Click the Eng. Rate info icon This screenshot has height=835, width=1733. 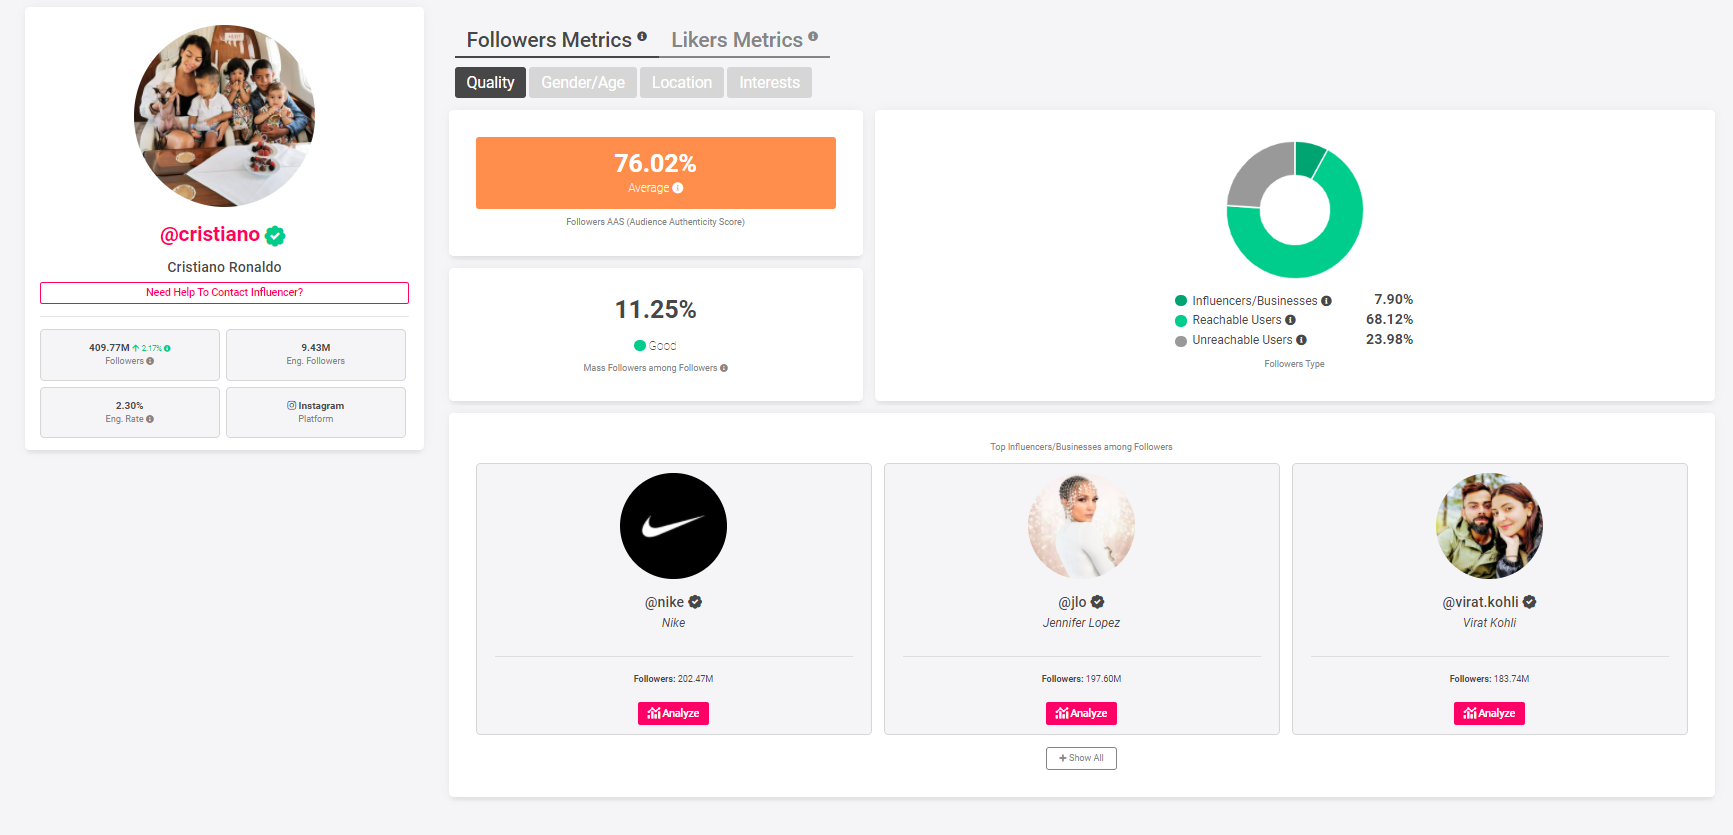(x=150, y=419)
